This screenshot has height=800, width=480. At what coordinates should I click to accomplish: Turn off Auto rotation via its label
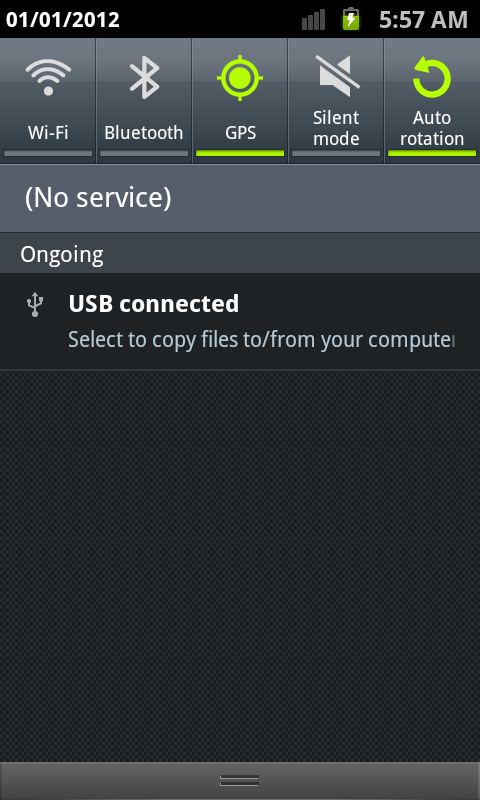pyautogui.click(x=432, y=128)
